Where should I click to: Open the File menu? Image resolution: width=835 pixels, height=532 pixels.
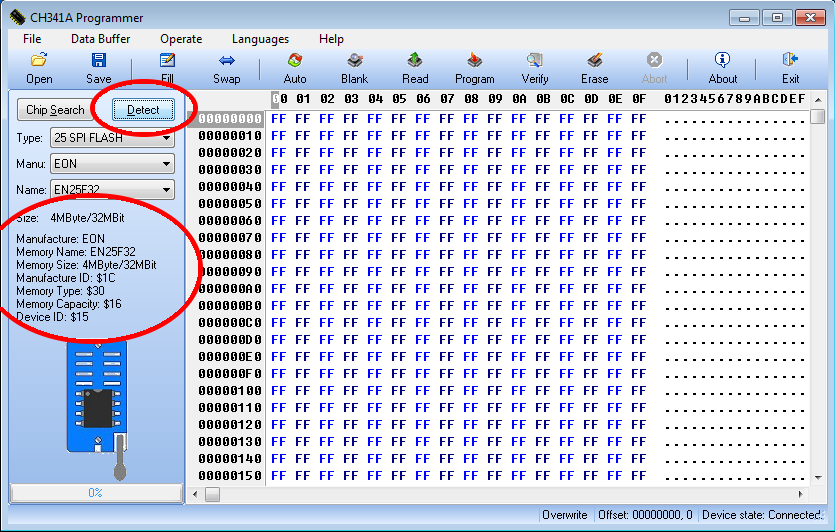[32, 39]
